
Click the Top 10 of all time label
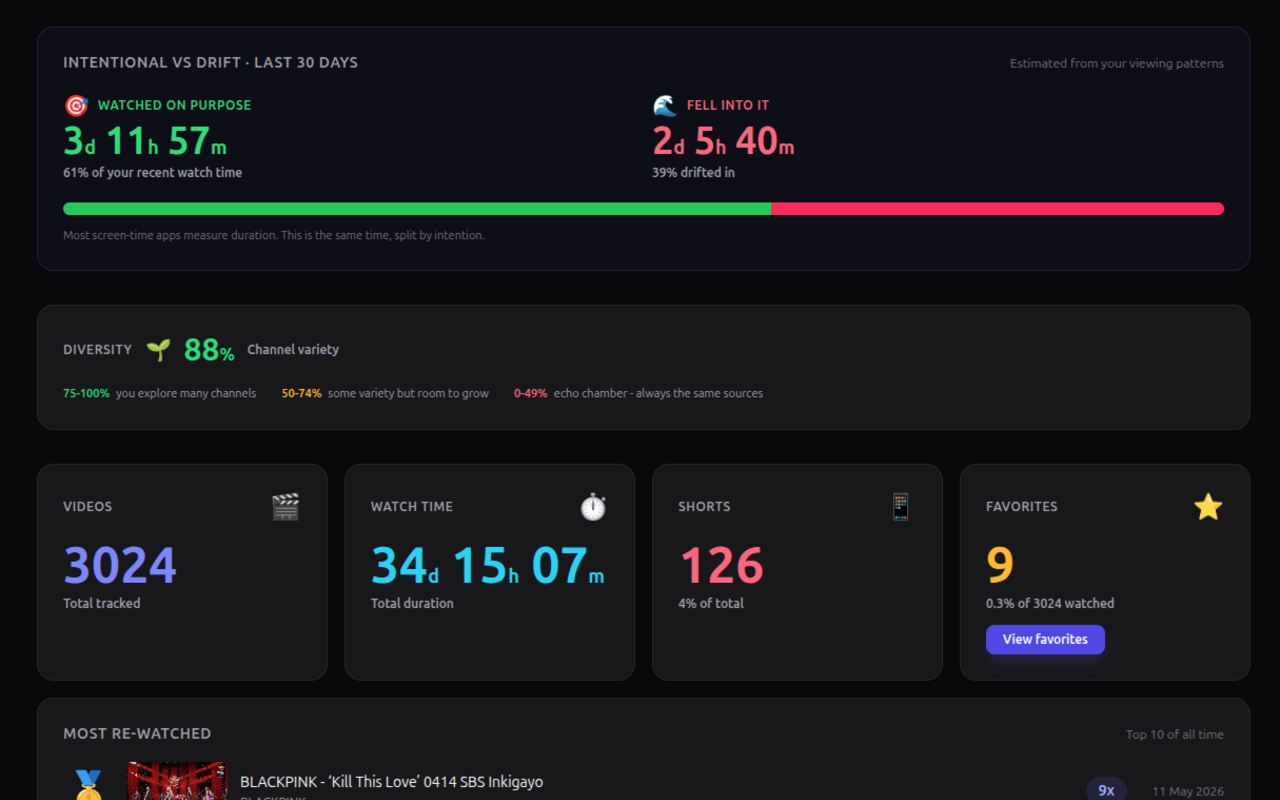coord(1174,735)
